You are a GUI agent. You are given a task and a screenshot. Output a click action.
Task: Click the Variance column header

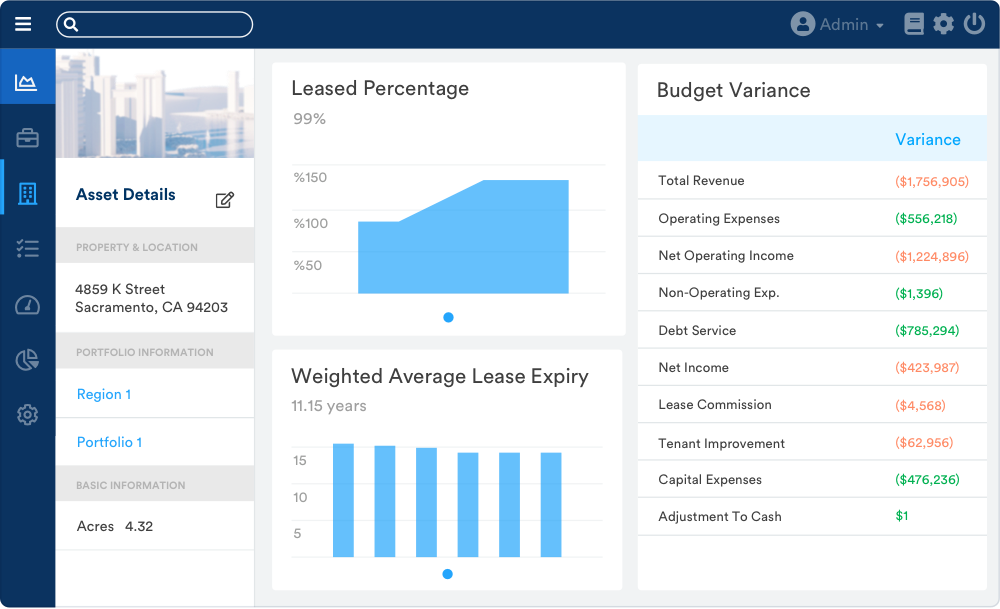tap(928, 139)
